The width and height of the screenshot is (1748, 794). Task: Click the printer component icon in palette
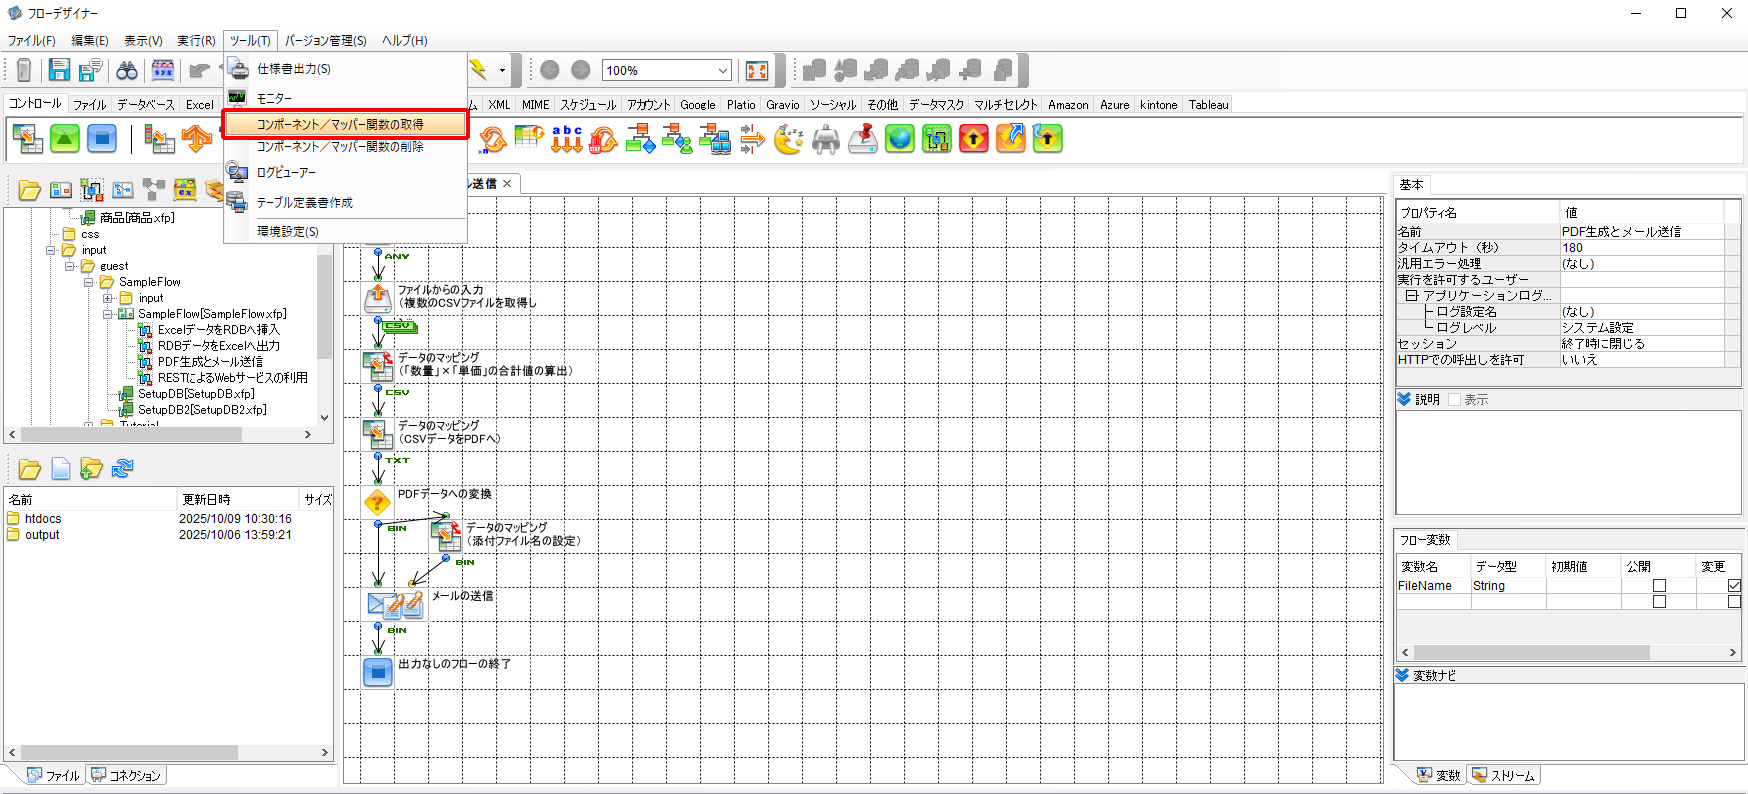[826, 139]
